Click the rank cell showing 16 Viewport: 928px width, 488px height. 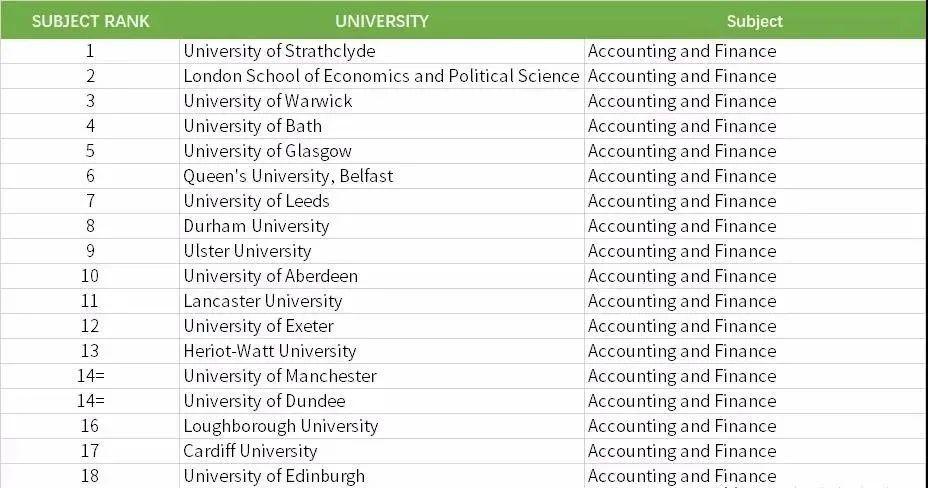coord(90,426)
